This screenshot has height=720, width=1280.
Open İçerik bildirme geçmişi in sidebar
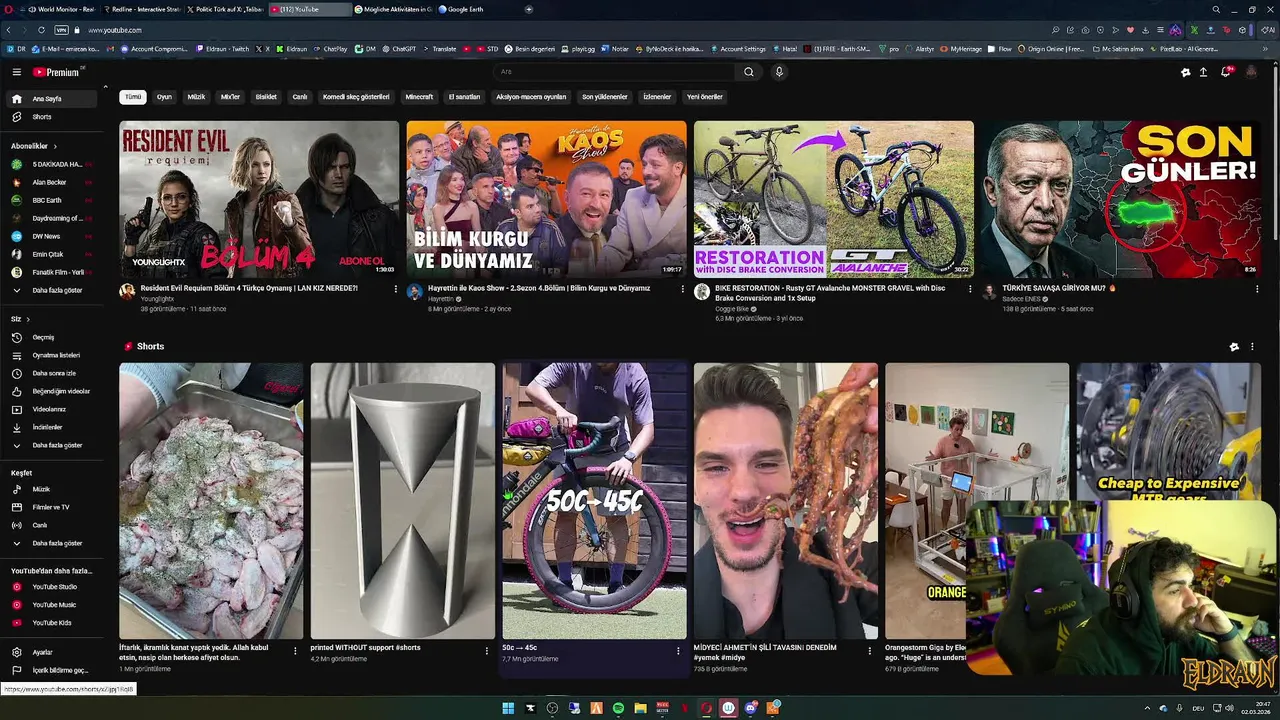click(x=53, y=670)
